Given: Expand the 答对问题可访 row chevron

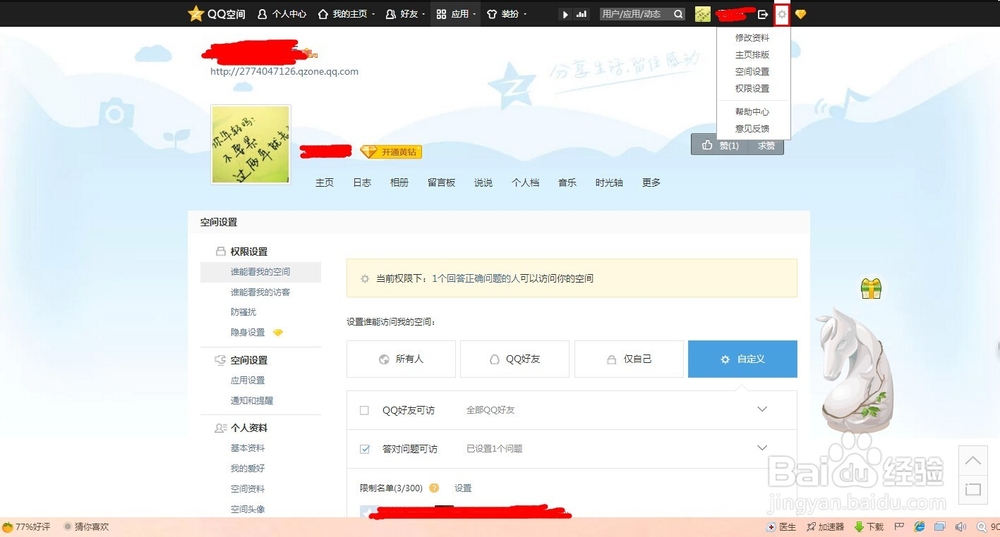Looking at the screenshot, I should [x=762, y=448].
